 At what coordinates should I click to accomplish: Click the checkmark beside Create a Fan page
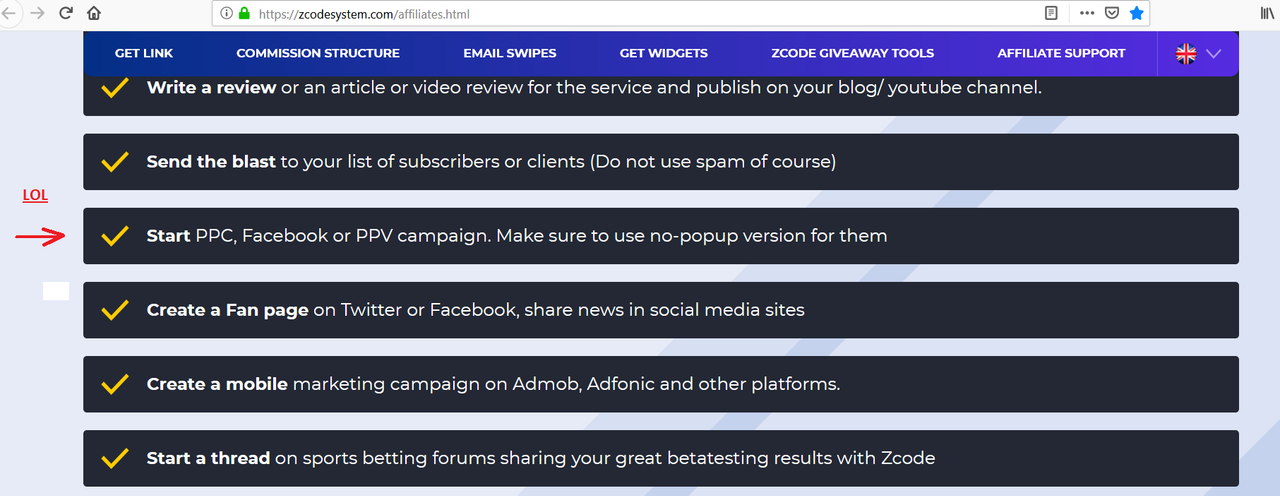(x=116, y=310)
